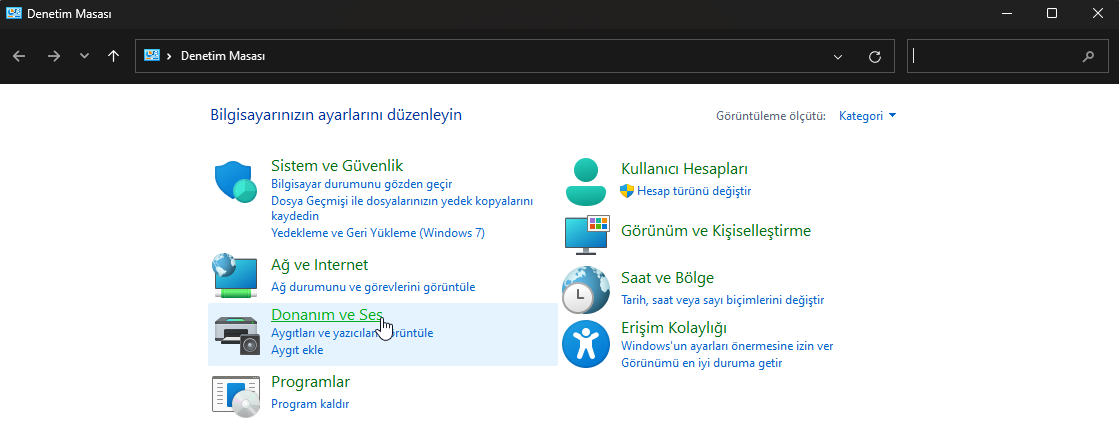This screenshot has width=1119, height=430.
Task: Go forward with the right arrow
Action: pos(54,56)
